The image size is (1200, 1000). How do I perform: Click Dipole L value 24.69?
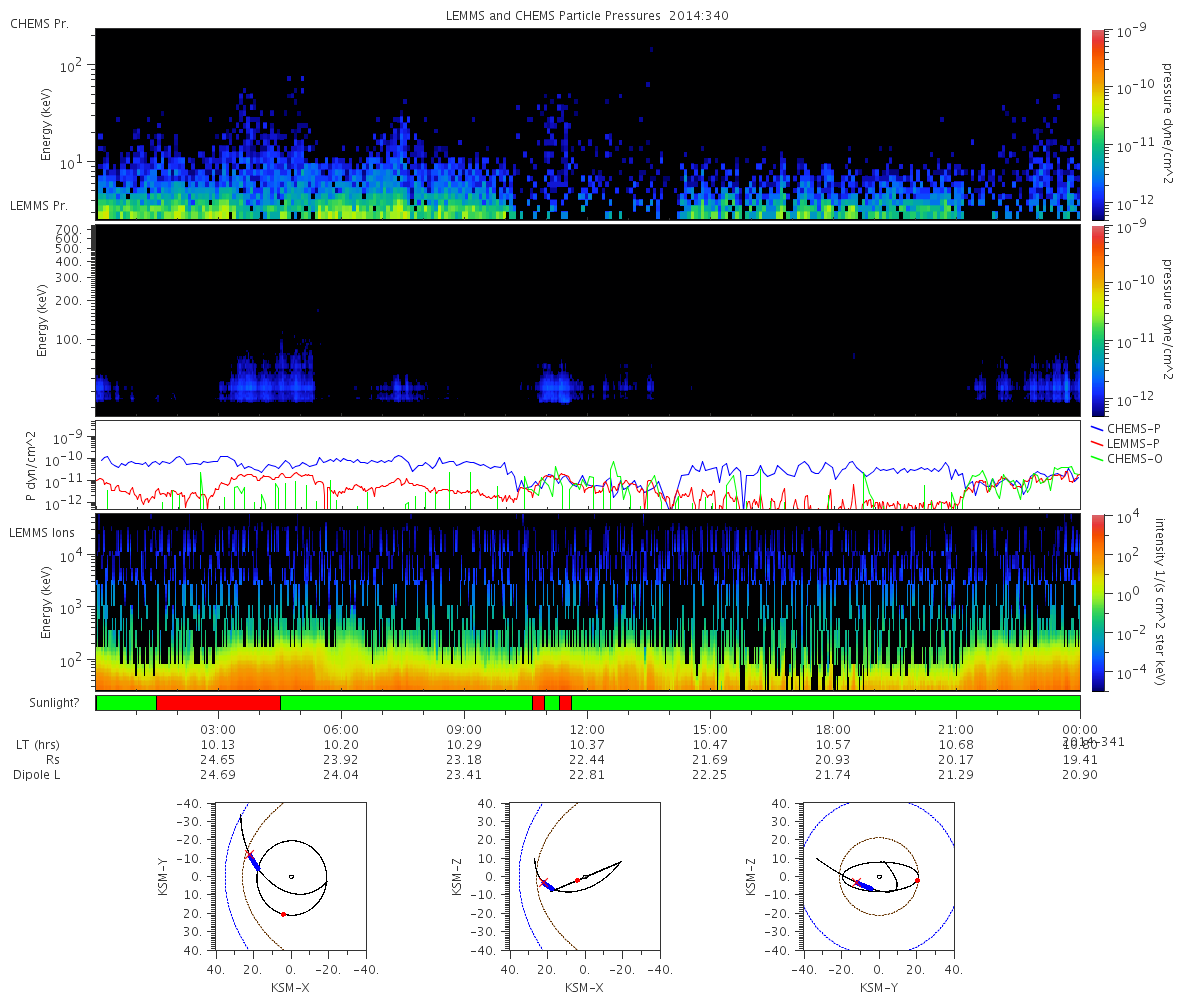pyautogui.click(x=218, y=775)
